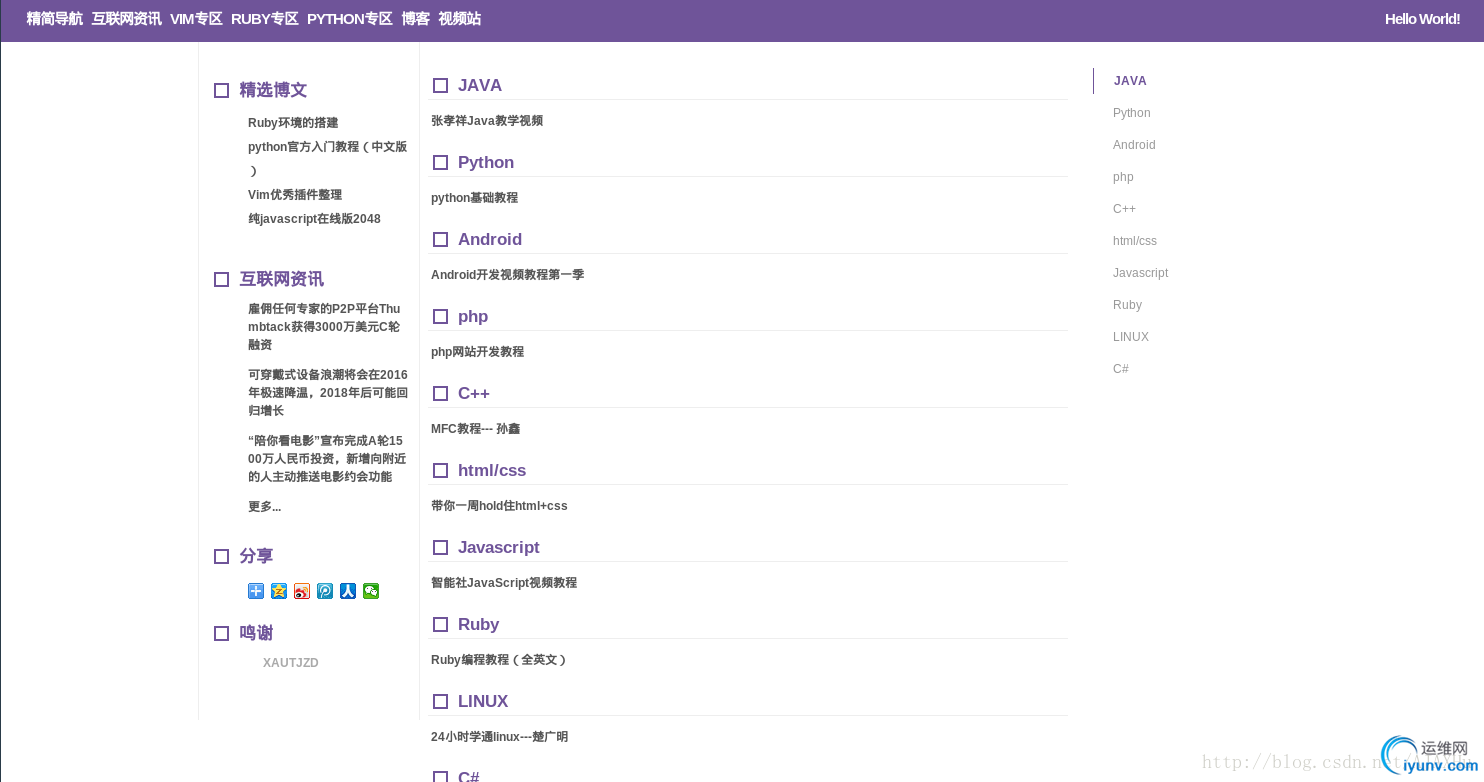The height and width of the screenshot is (782, 1484).
Task: Jump to C++ in the right index
Action: click(x=1124, y=209)
